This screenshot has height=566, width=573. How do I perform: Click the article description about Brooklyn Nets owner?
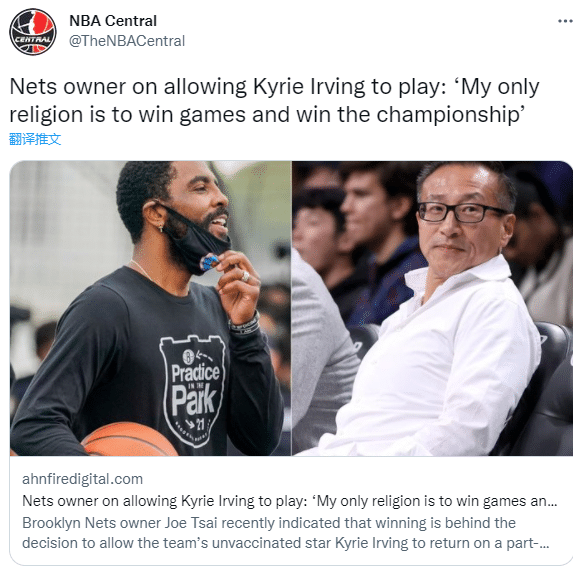pyautogui.click(x=285, y=533)
